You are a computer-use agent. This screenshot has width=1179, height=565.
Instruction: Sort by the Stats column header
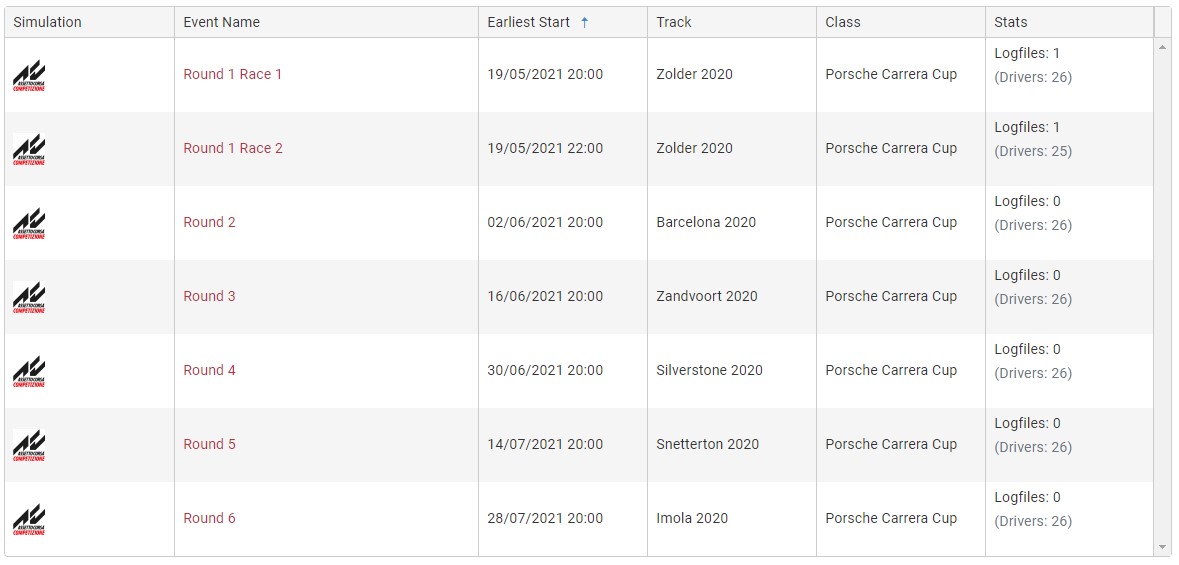[x=1011, y=22]
